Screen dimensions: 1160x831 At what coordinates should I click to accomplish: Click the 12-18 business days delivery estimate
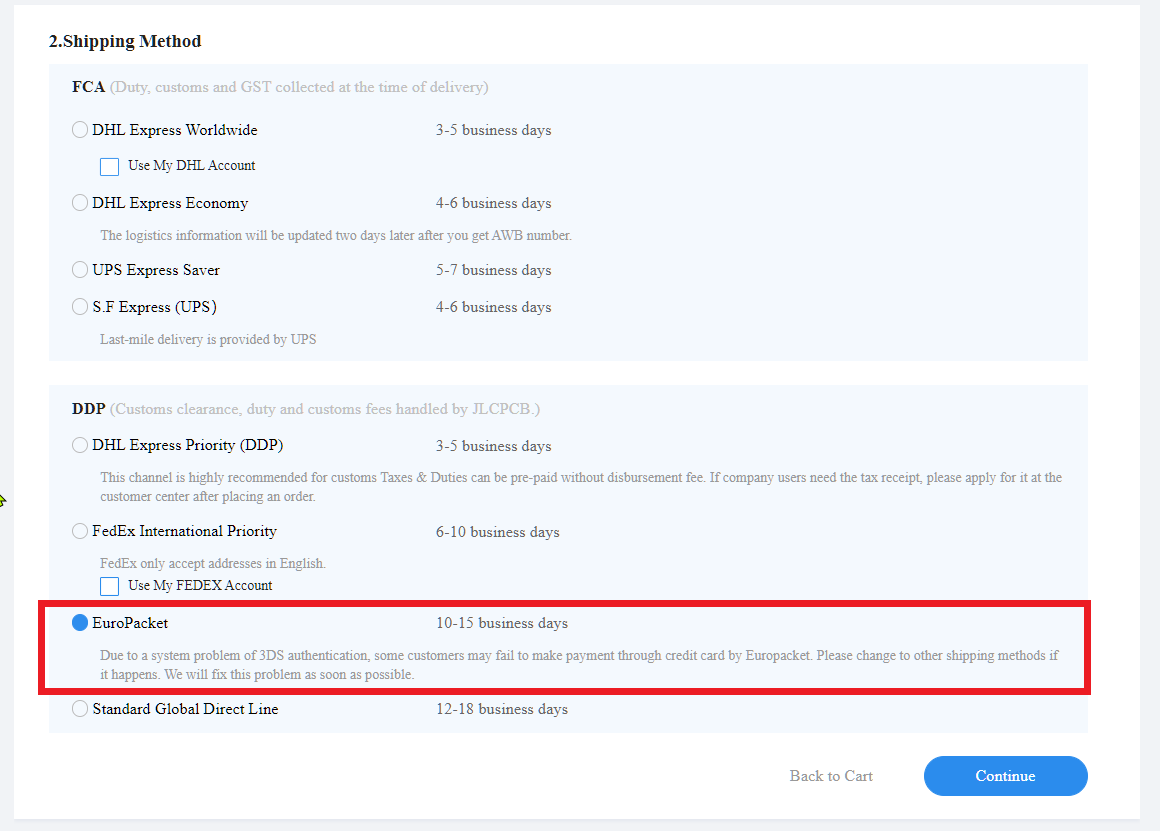pos(501,709)
